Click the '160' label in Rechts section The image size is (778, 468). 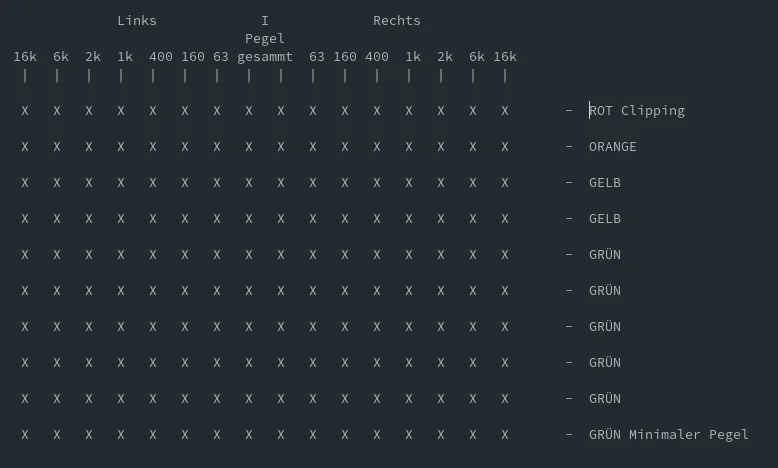pos(345,56)
